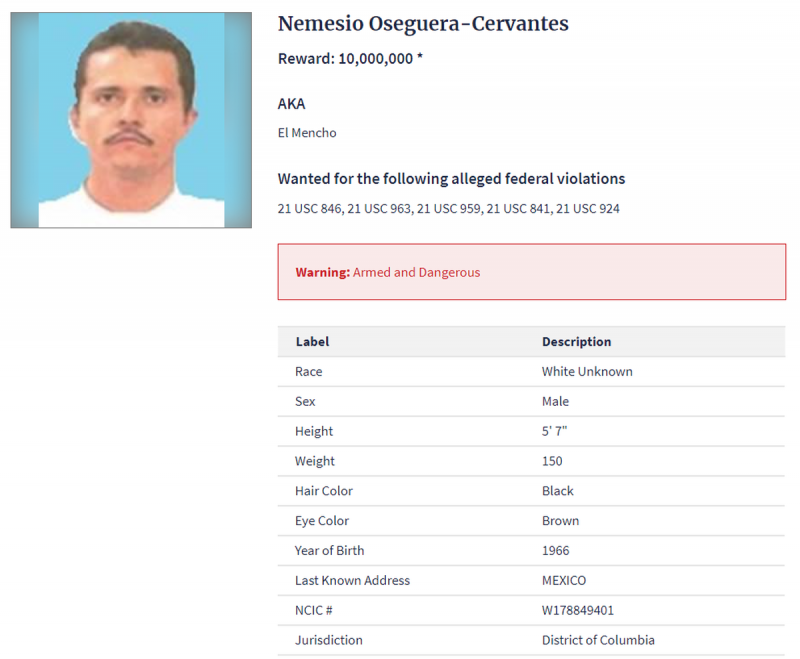Screen dimensions: 800x659
Task: Click the 21 USC 846 violation list
Action: 448,209
